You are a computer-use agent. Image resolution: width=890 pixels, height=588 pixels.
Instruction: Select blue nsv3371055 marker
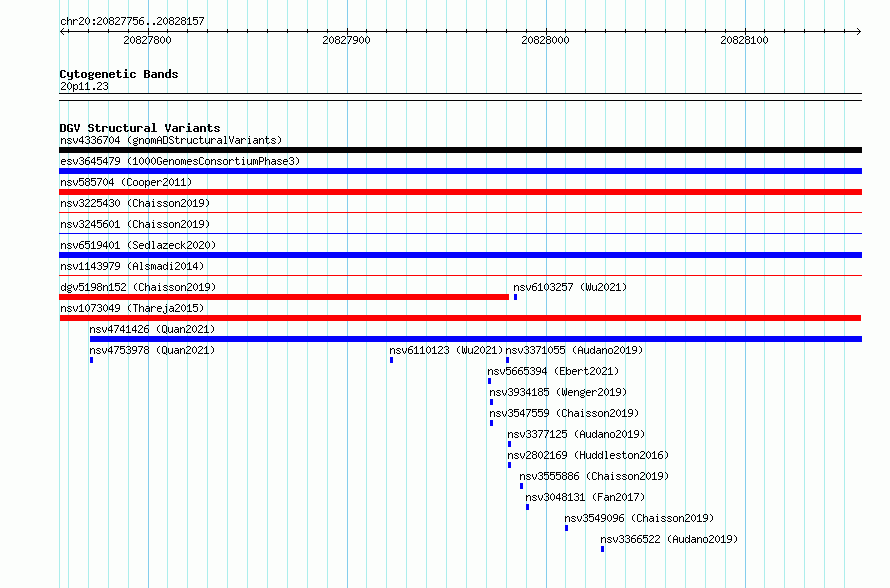[507, 360]
